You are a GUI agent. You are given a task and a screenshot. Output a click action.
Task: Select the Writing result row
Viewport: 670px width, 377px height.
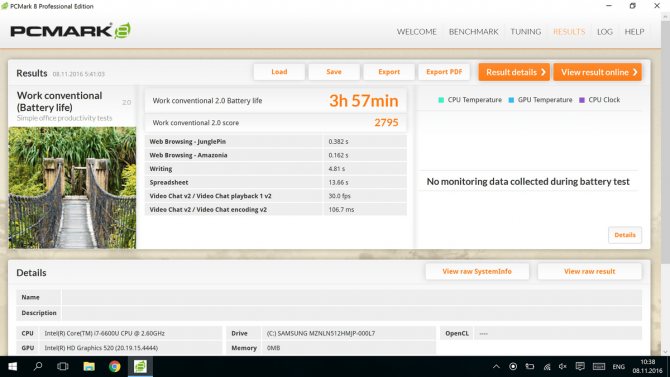[x=276, y=169]
